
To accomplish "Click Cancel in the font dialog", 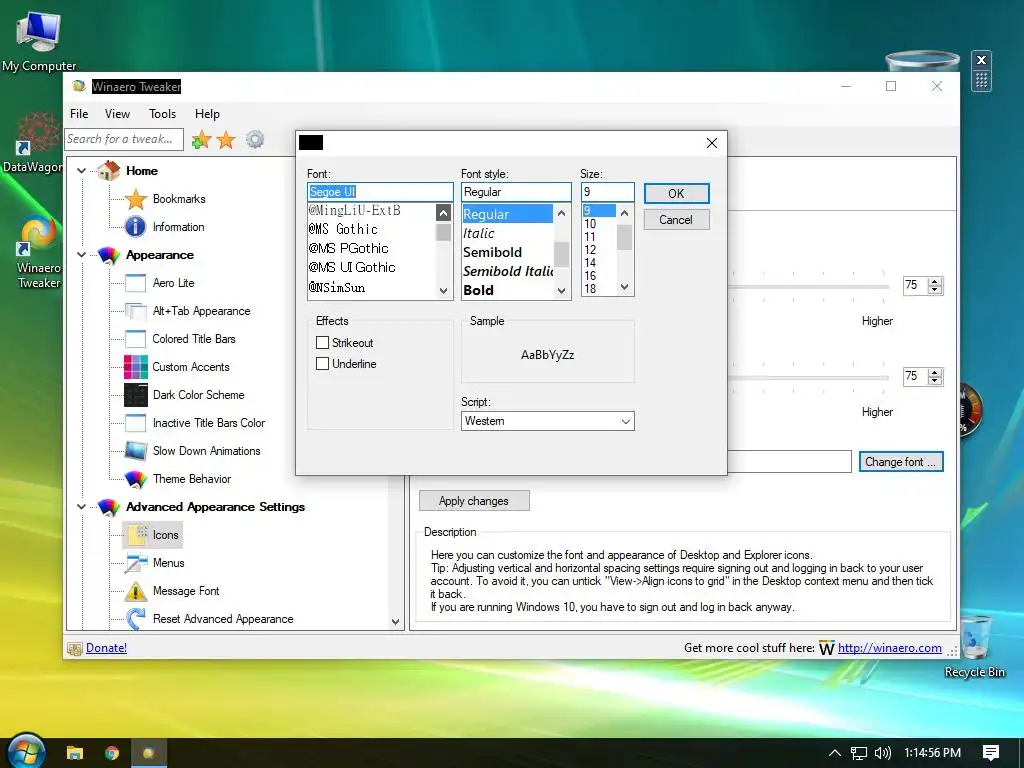I will click(676, 220).
